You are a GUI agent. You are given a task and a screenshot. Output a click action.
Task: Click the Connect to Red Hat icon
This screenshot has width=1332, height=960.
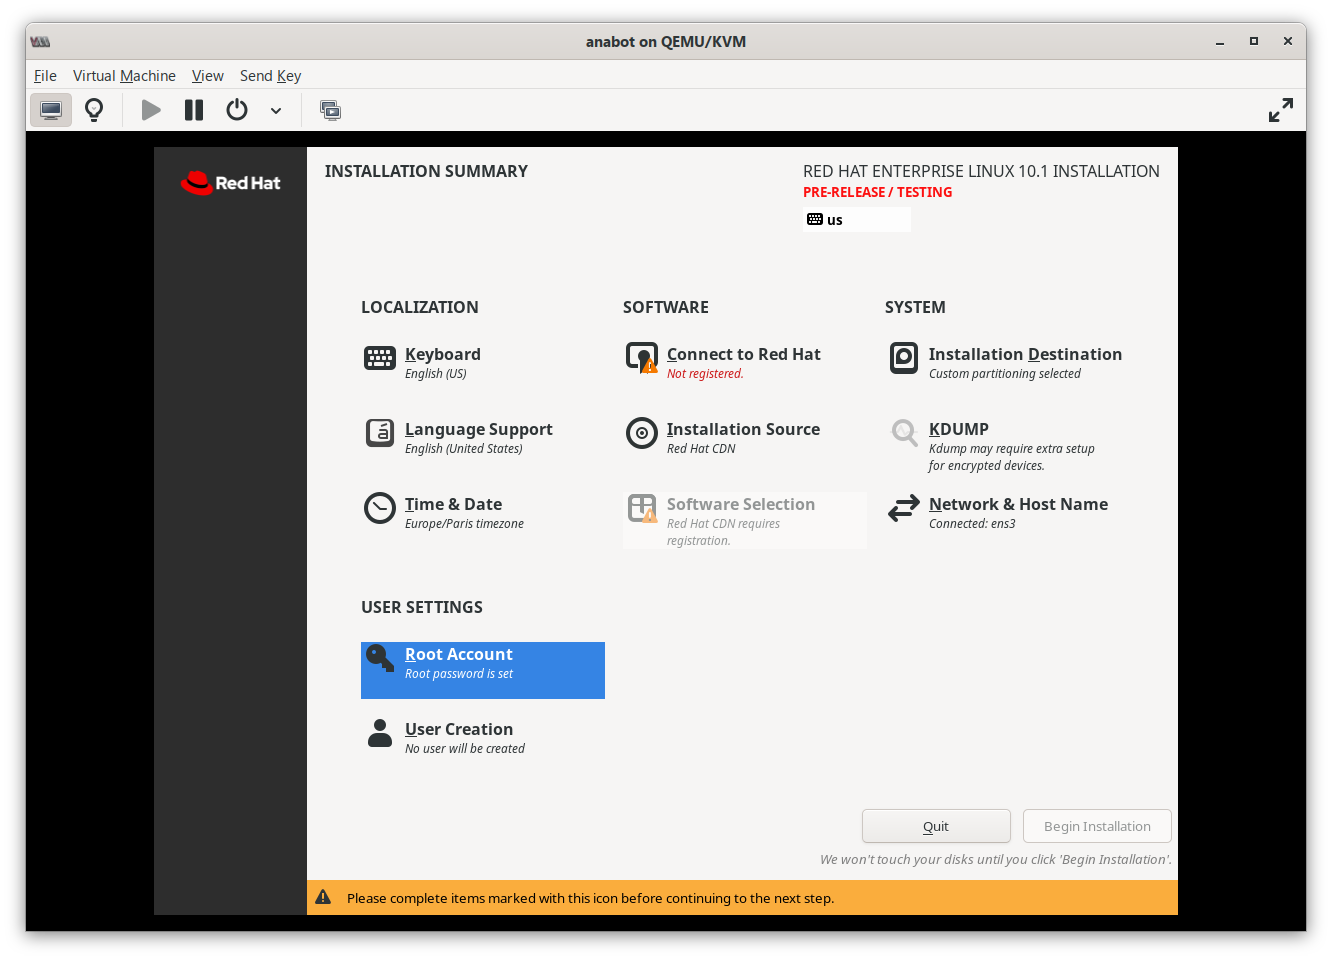(x=642, y=358)
